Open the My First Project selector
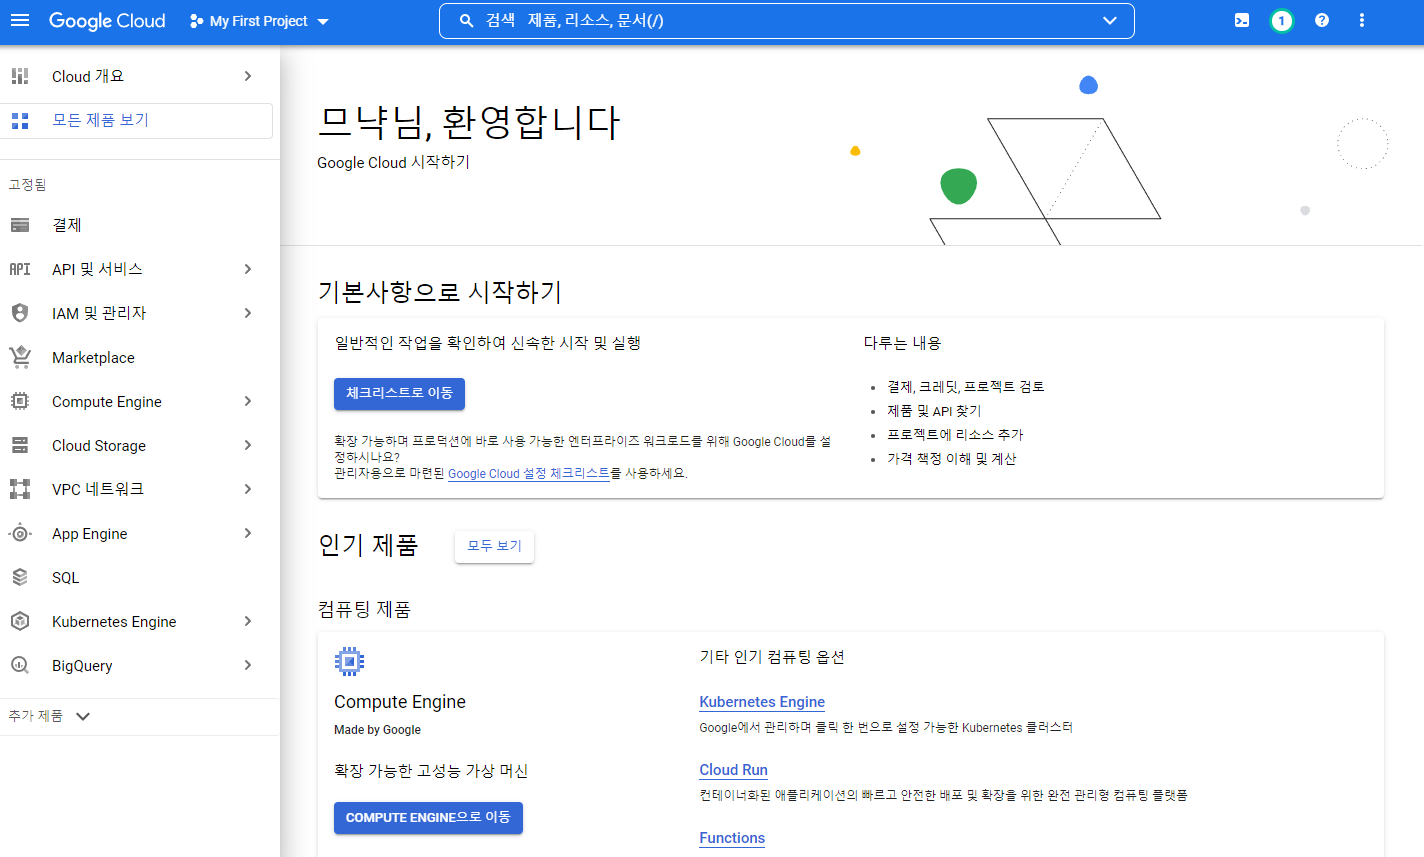This screenshot has height=857, width=1424. coord(259,21)
